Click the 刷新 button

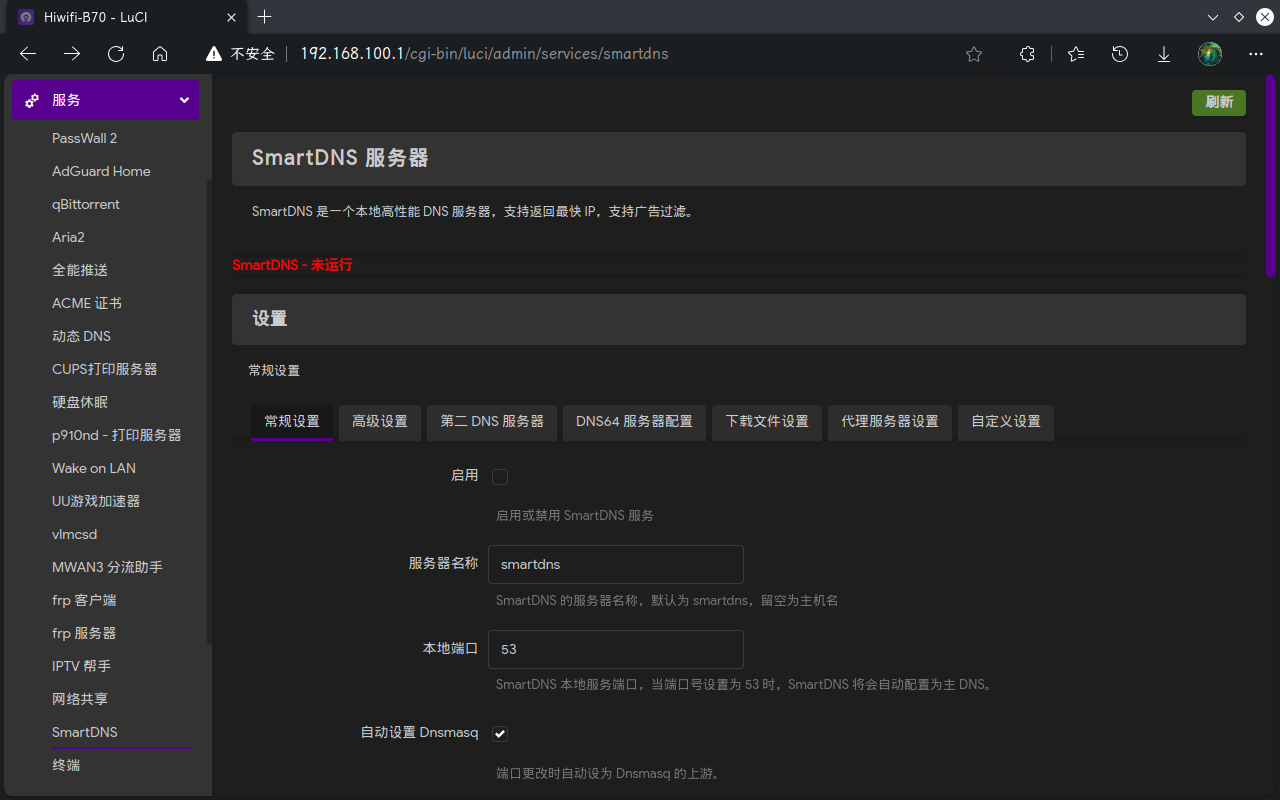[x=1219, y=102]
